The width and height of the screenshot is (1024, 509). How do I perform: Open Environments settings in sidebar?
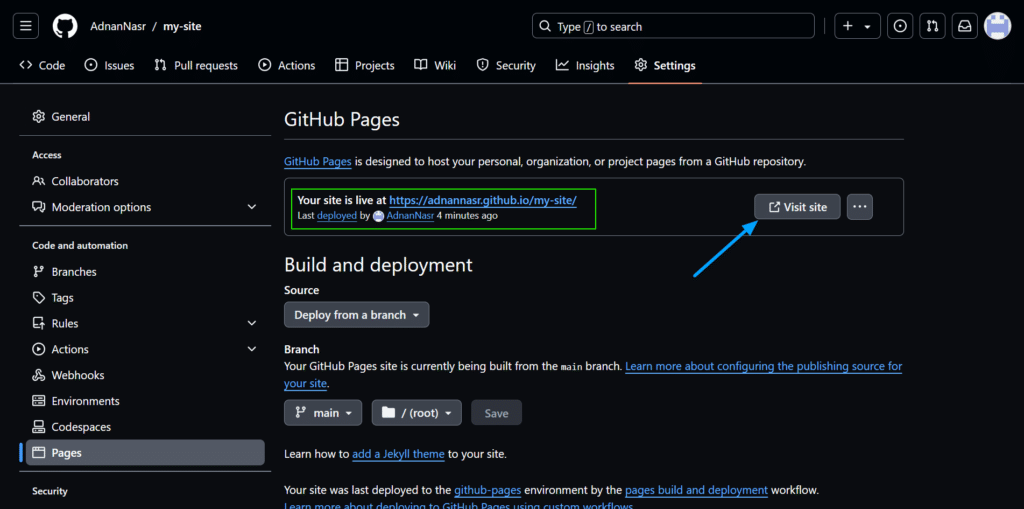click(145, 401)
